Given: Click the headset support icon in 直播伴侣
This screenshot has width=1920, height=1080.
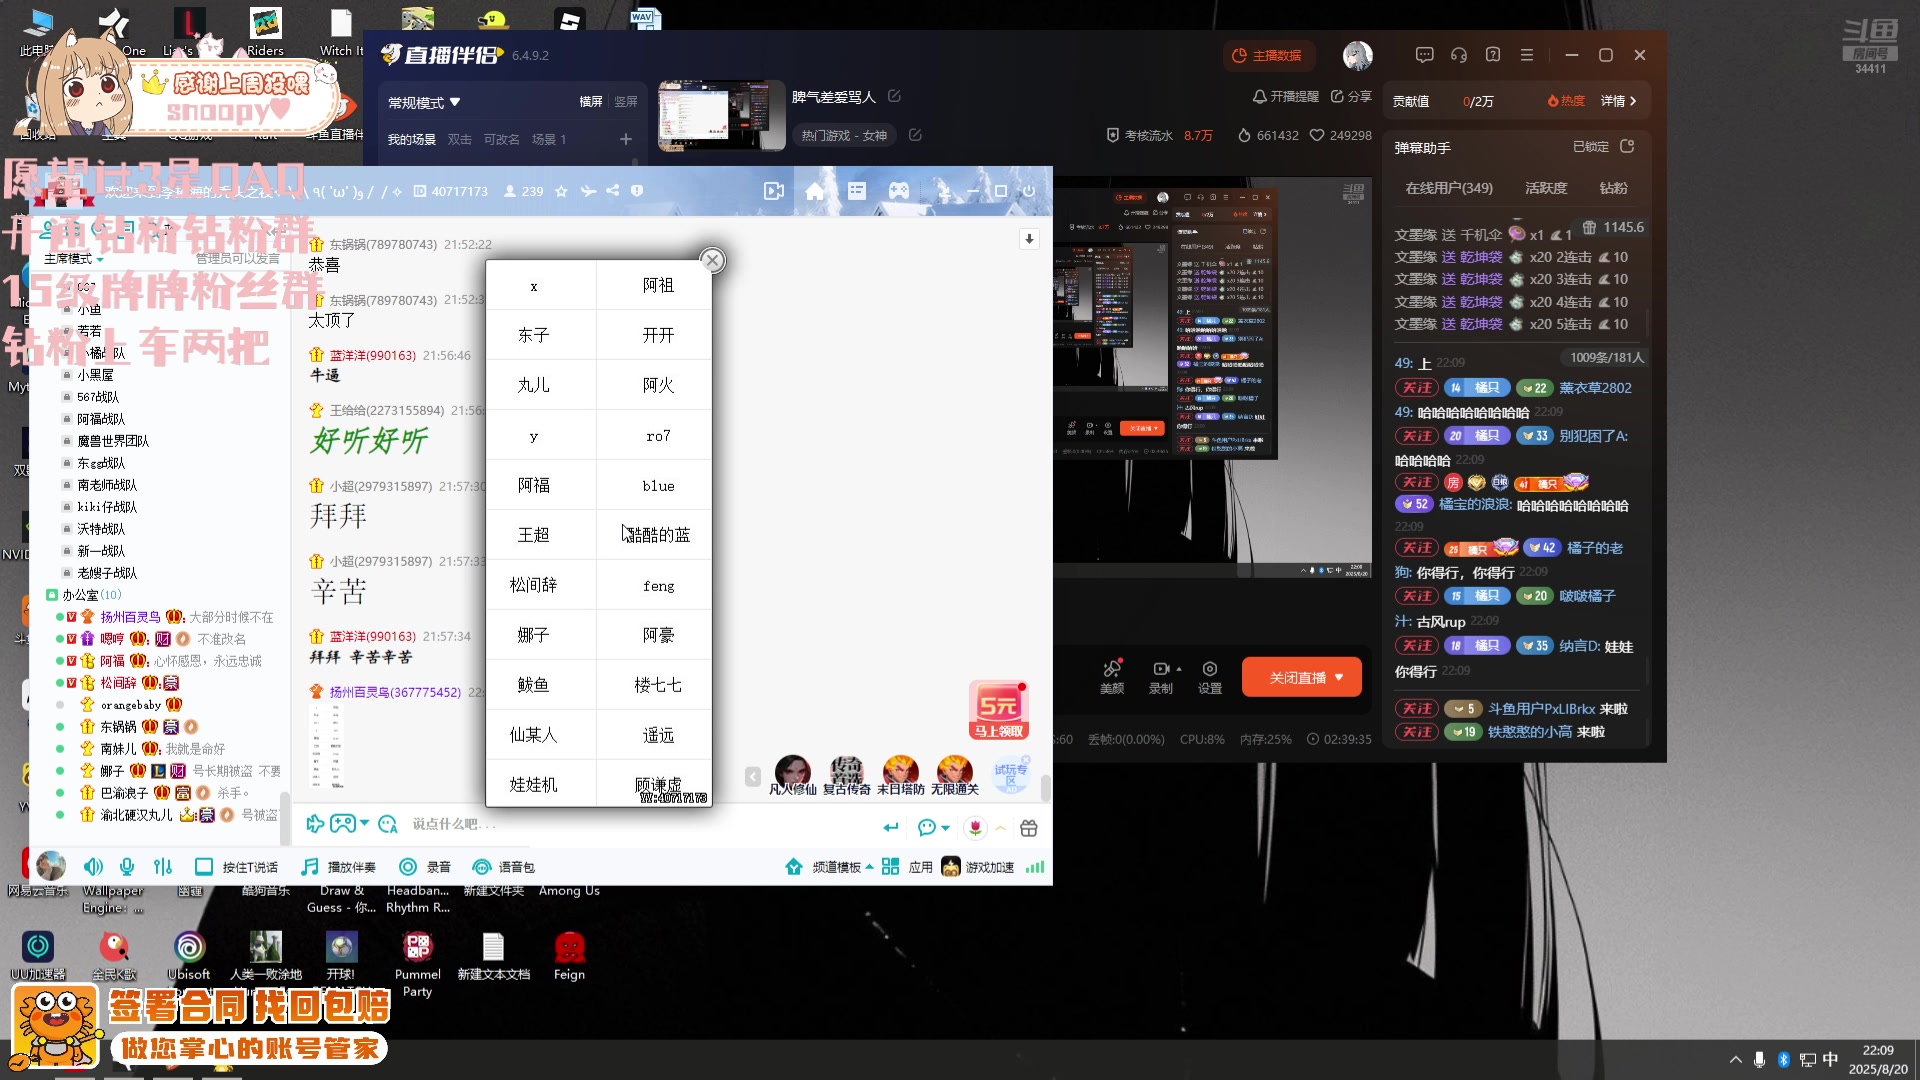Looking at the screenshot, I should tap(1459, 55).
